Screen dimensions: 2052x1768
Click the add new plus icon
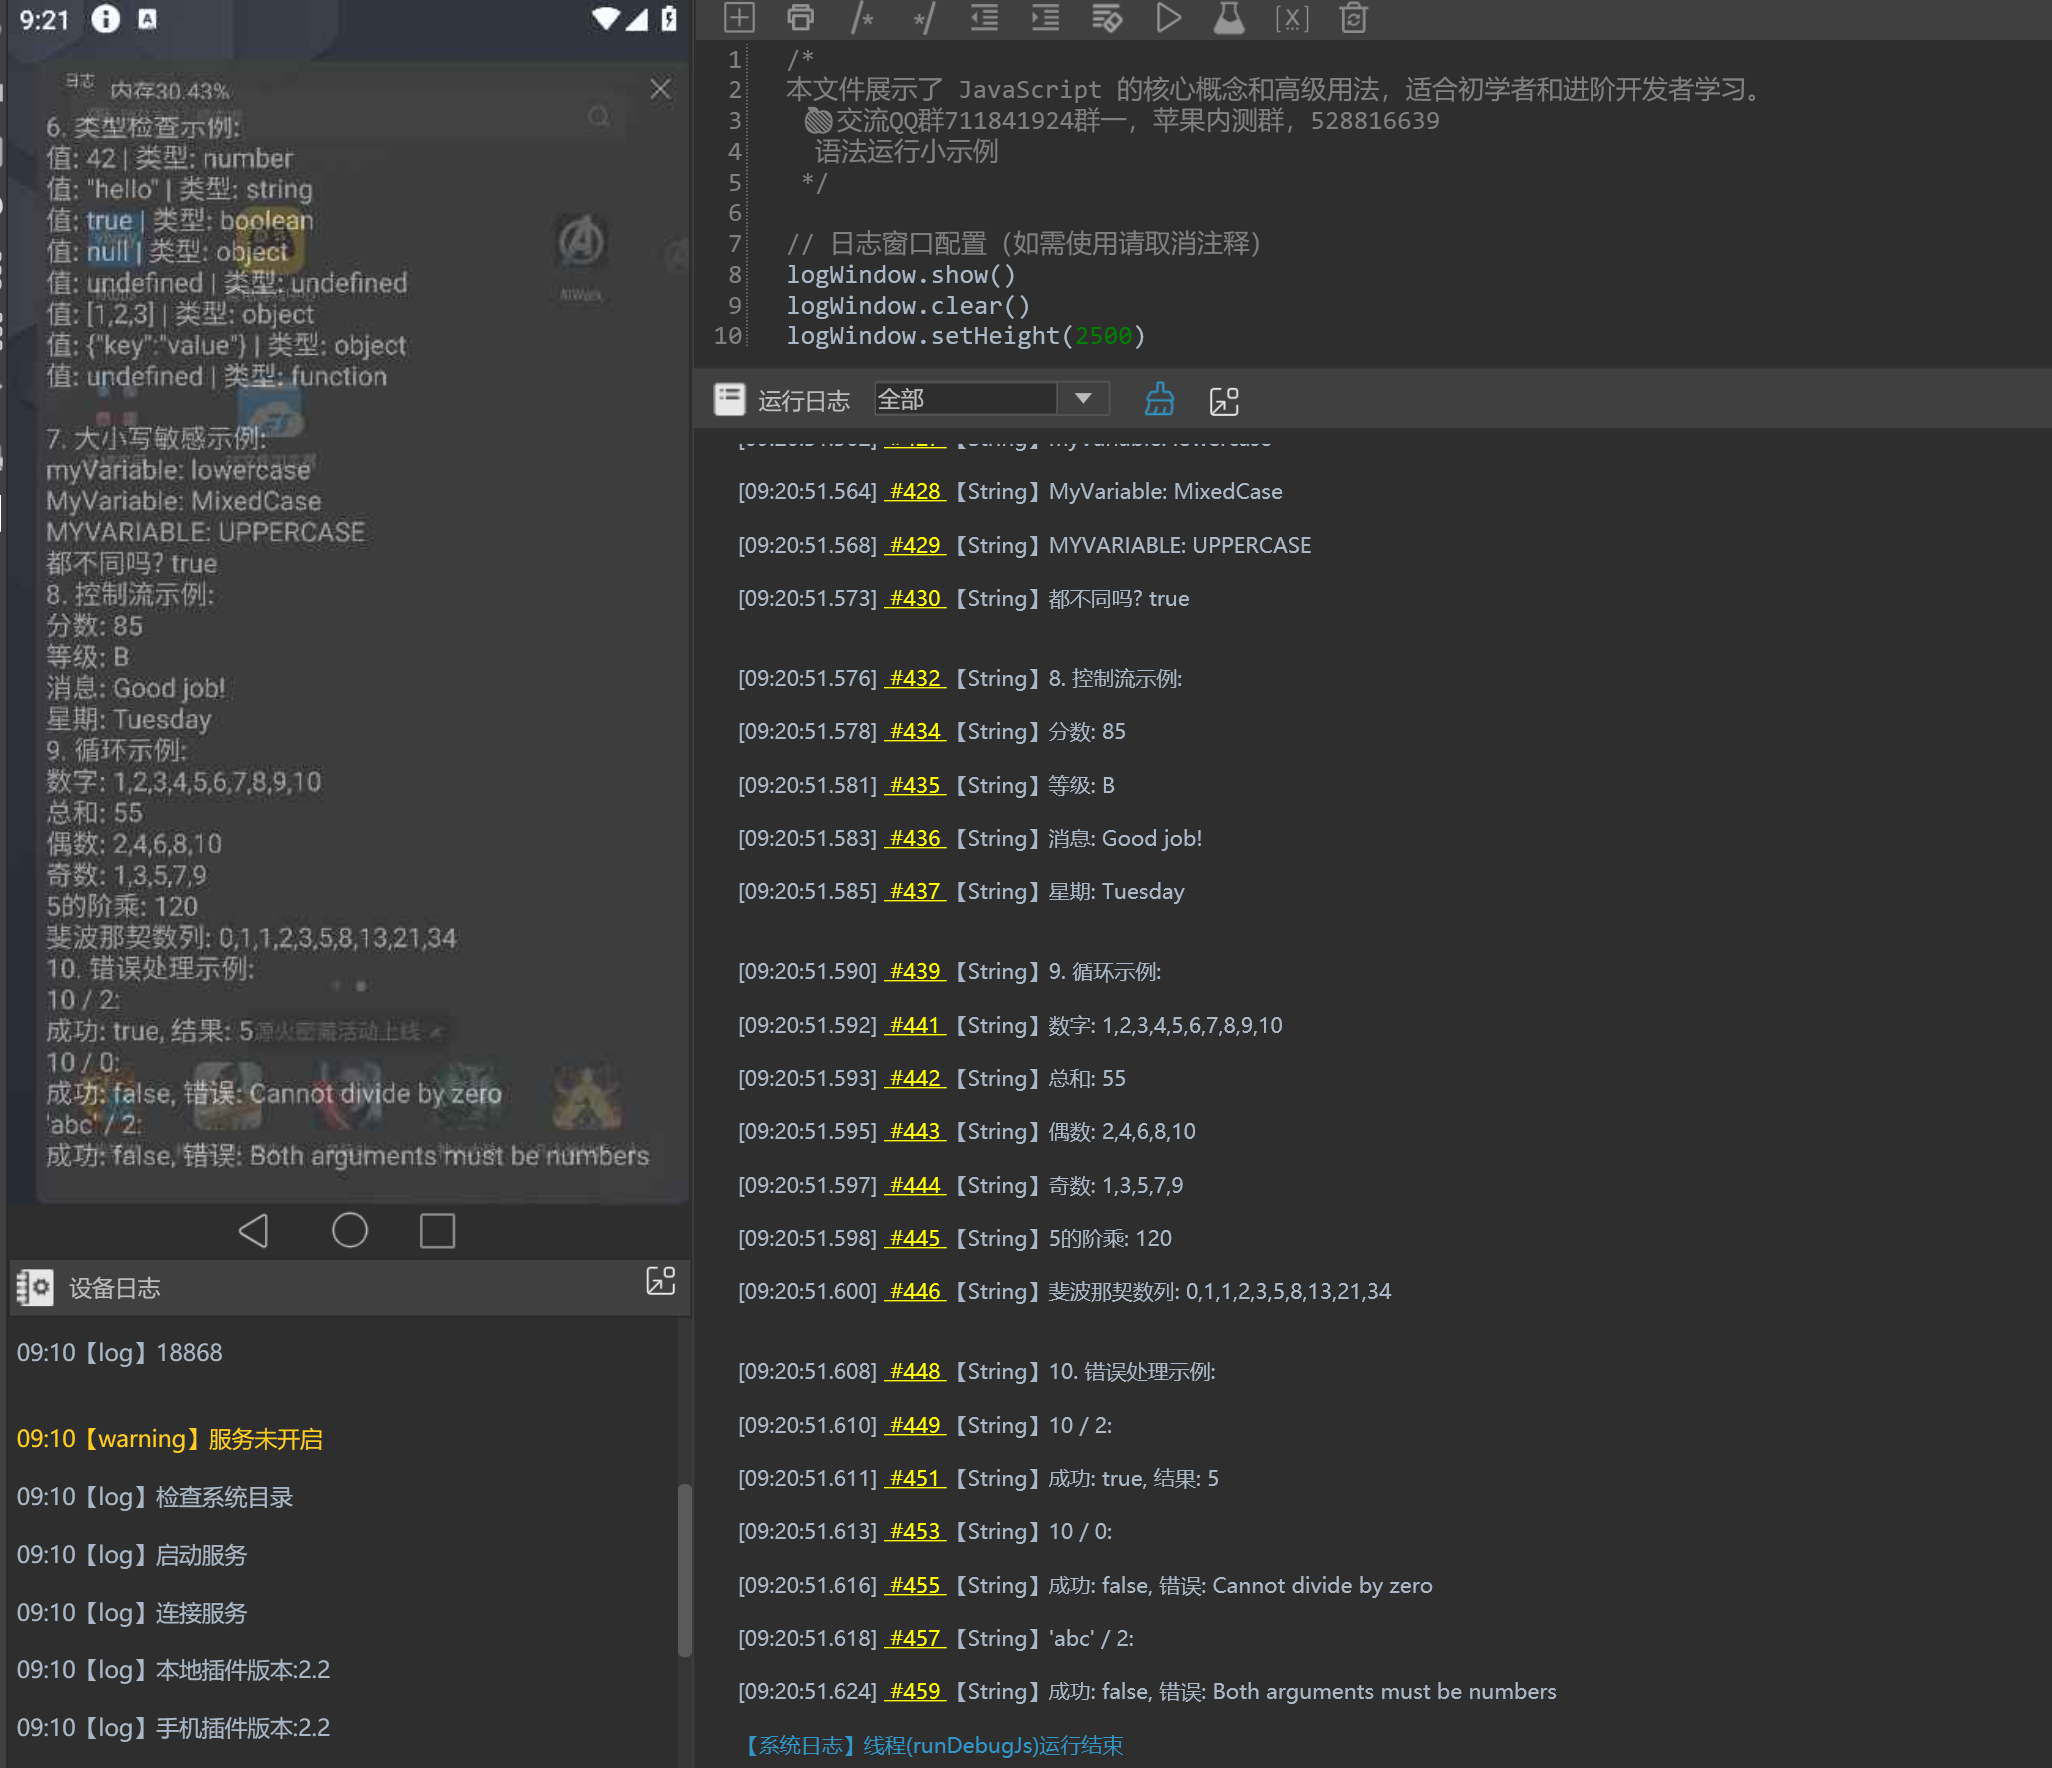coord(739,18)
